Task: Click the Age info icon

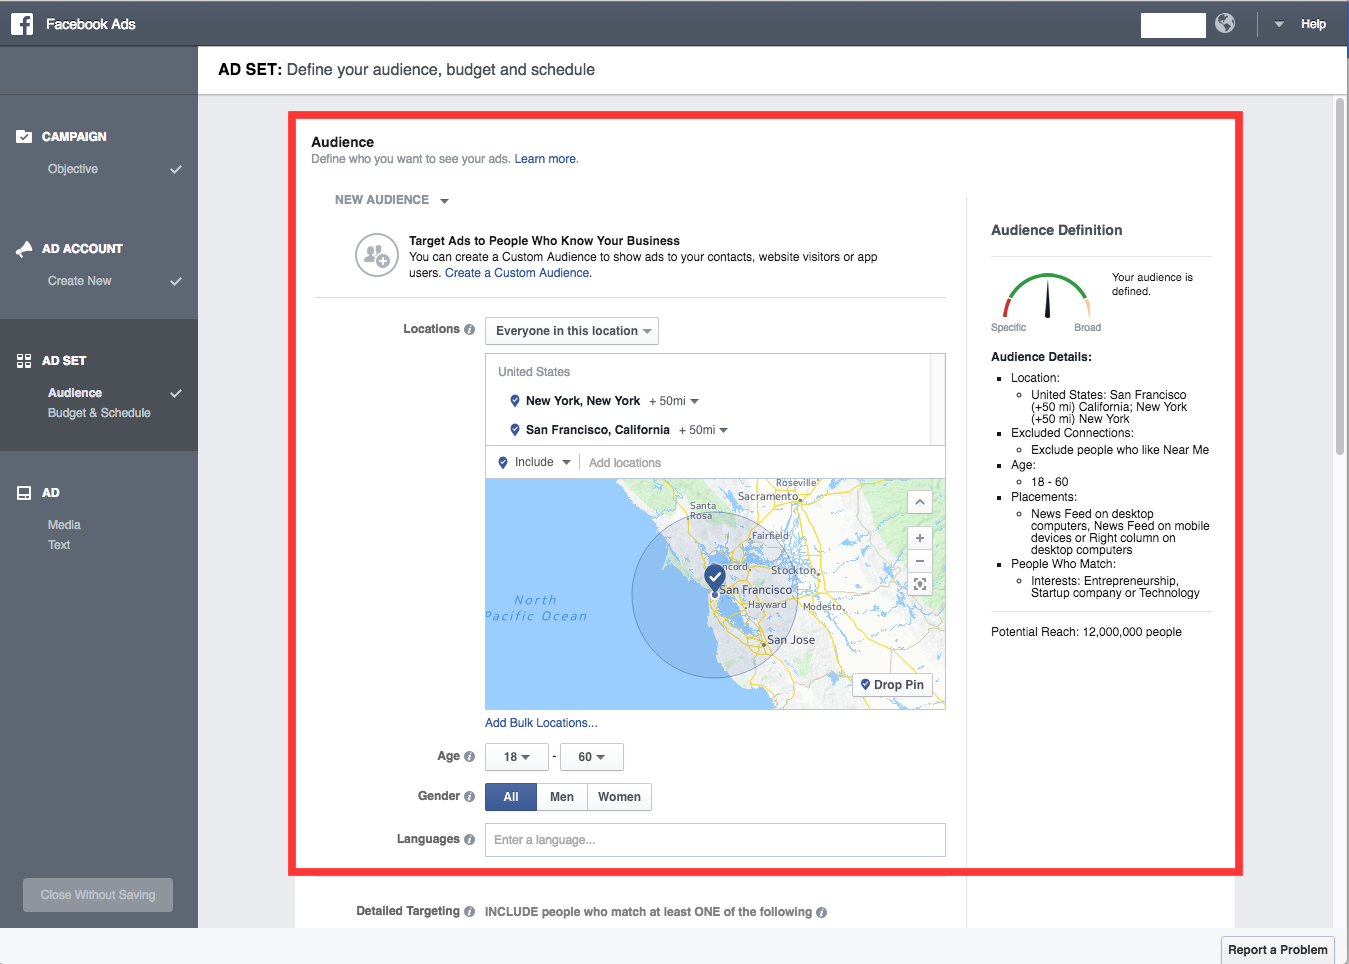Action: (x=469, y=757)
